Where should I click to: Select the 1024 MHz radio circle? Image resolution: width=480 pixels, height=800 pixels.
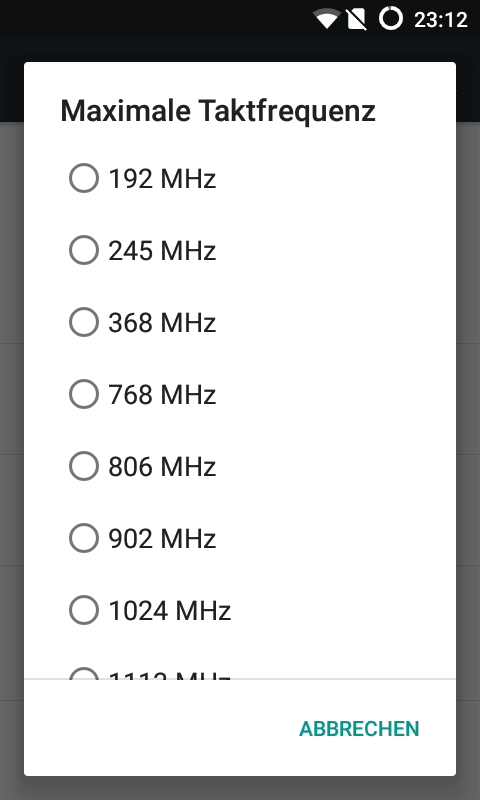[x=84, y=610]
